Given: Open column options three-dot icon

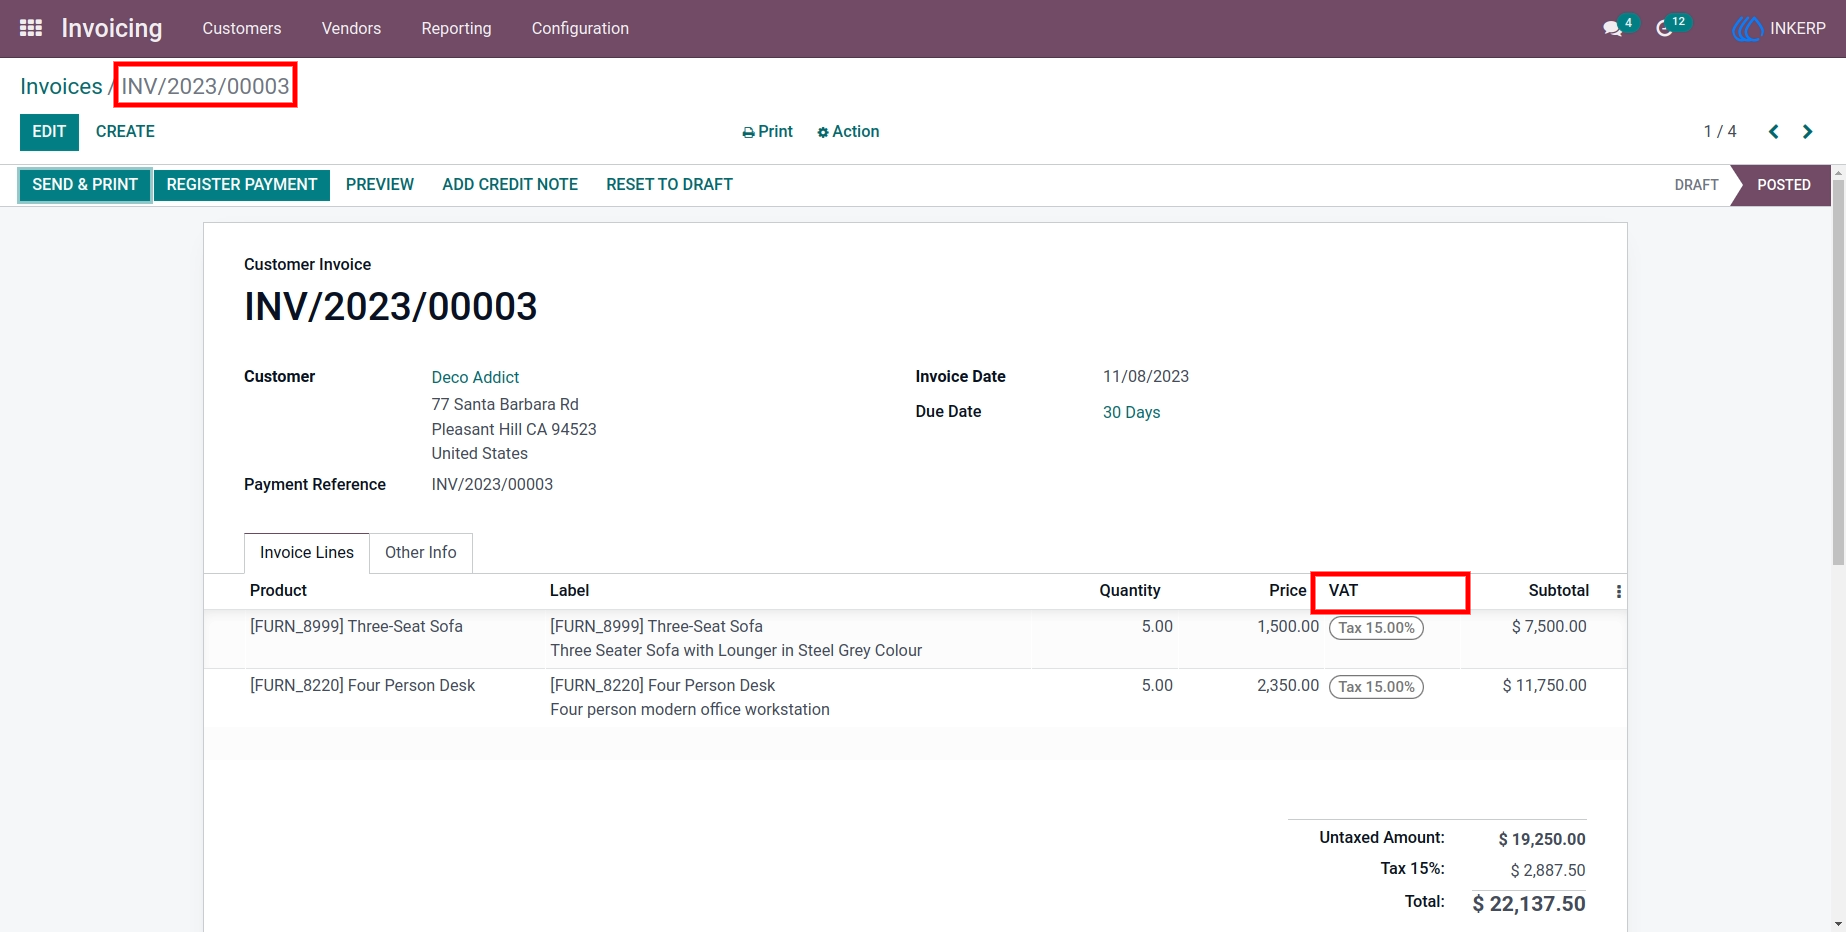Looking at the screenshot, I should tap(1618, 592).
